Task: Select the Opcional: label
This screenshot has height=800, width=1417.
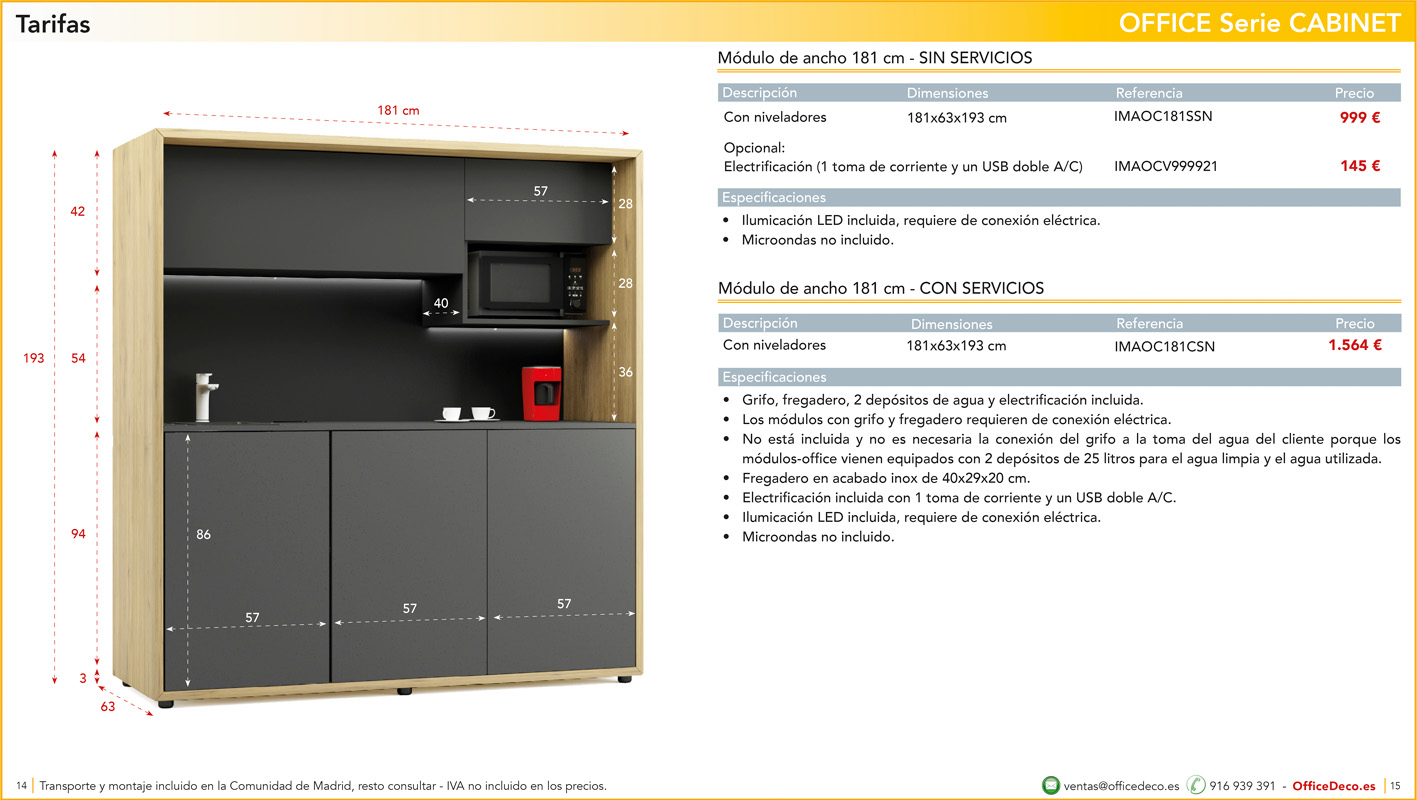Action: [755, 148]
